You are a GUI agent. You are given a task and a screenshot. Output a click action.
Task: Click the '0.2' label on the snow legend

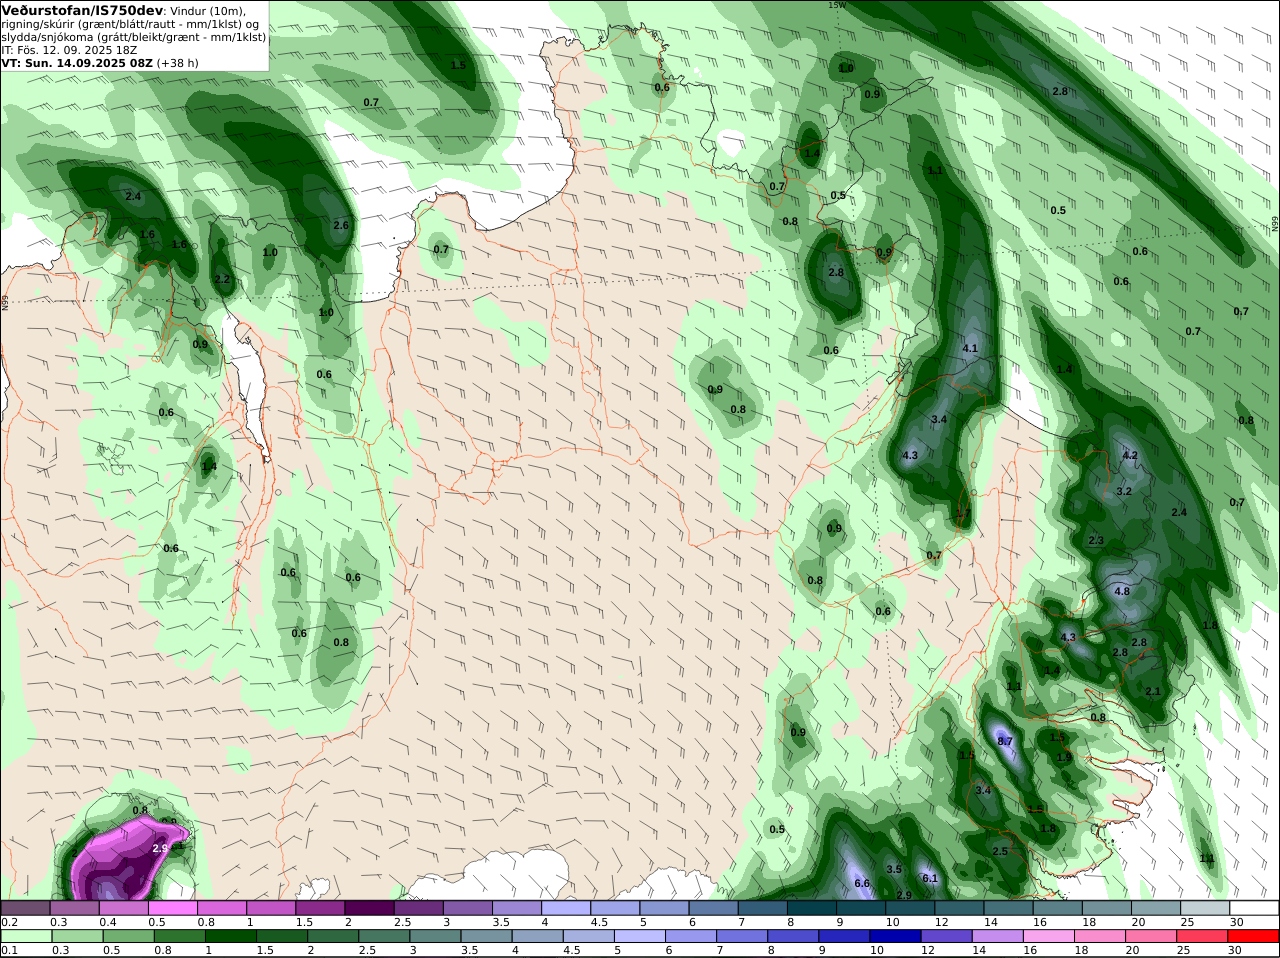pos(9,921)
